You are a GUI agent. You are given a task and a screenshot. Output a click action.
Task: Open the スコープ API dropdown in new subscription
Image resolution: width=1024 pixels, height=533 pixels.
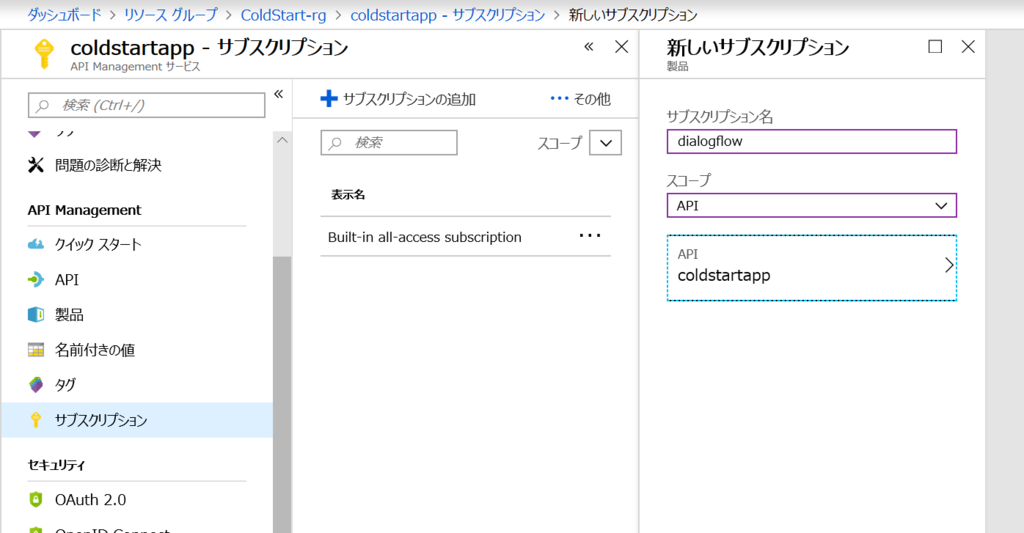[x=812, y=206]
